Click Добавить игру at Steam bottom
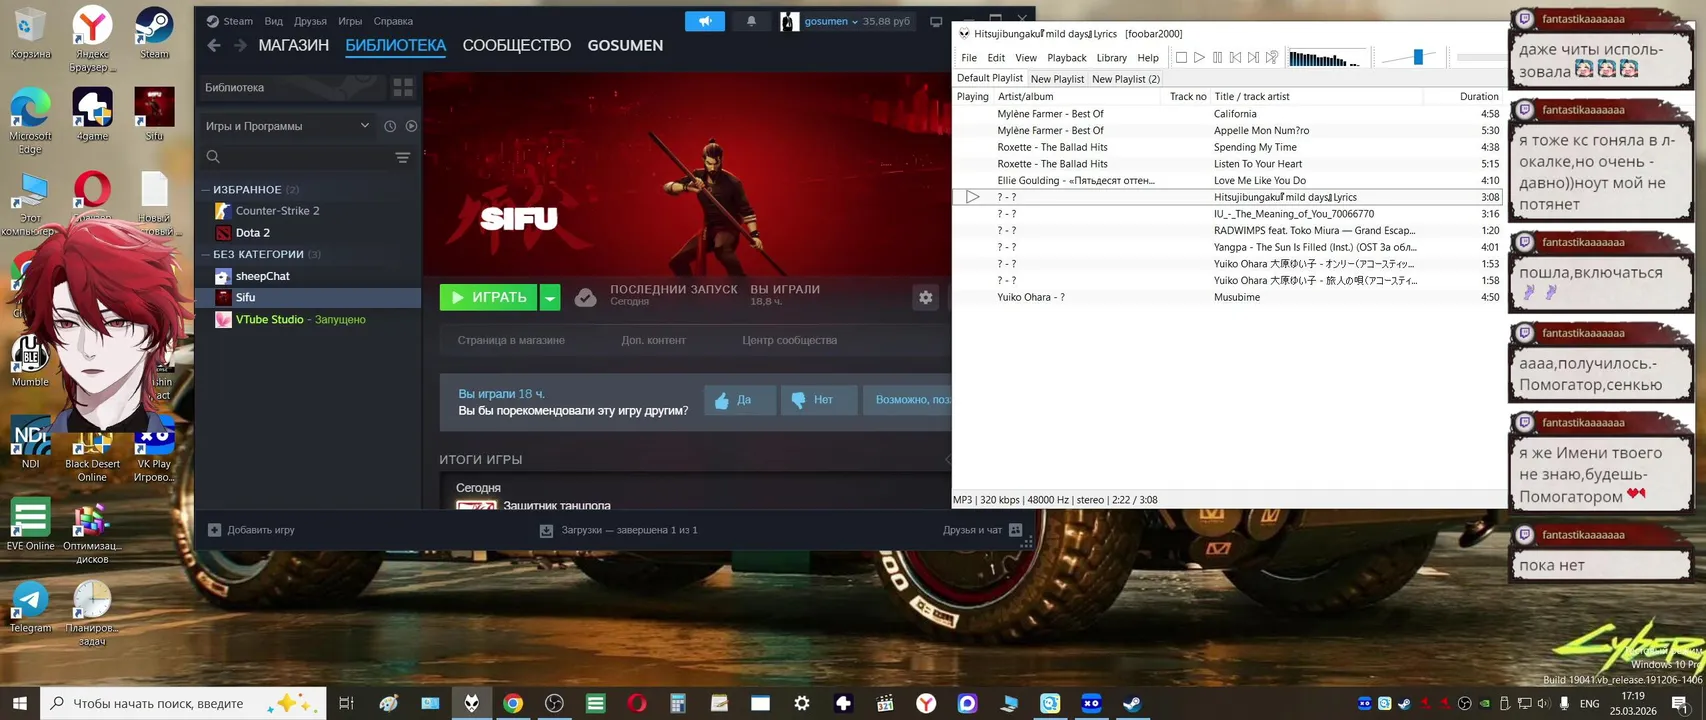Viewport: 1706px width, 720px height. coord(251,530)
